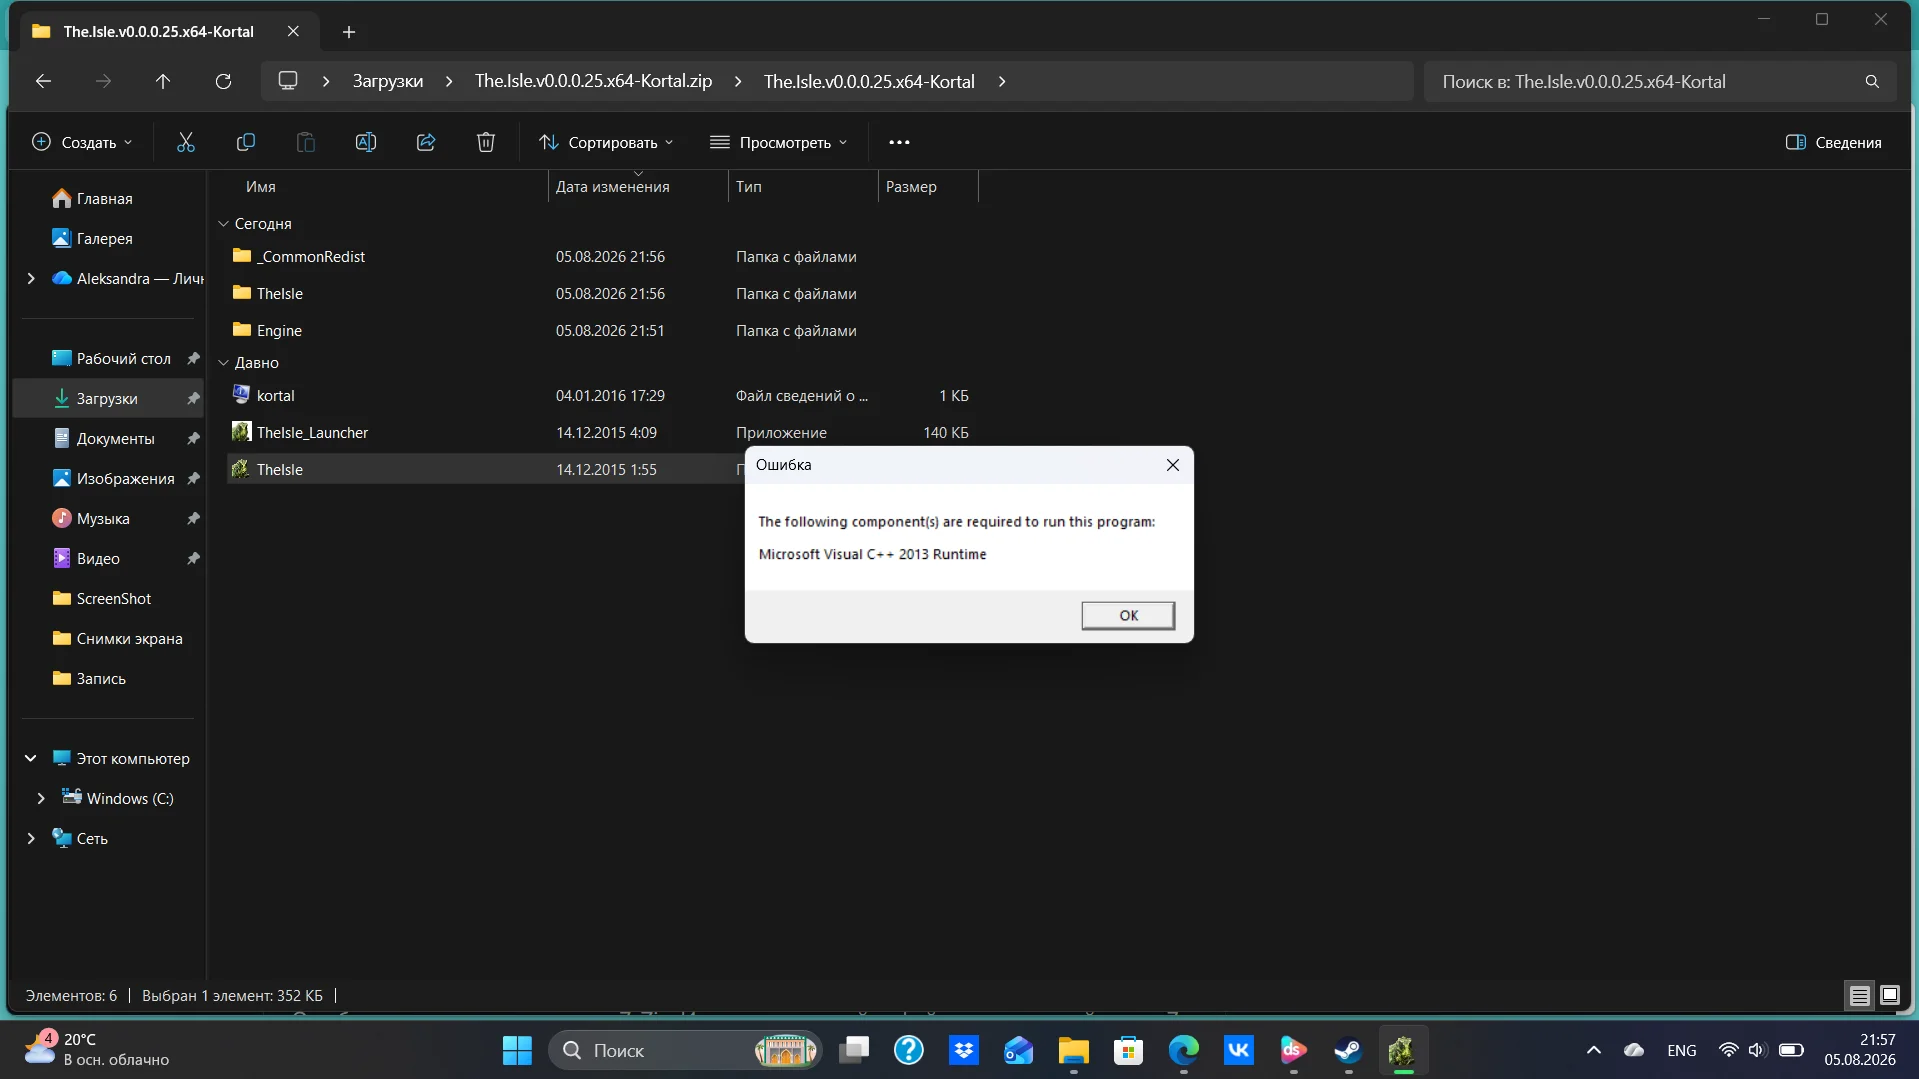This screenshot has width=1919, height=1079.
Task: Open Outlook from the taskbar
Action: (1019, 1051)
